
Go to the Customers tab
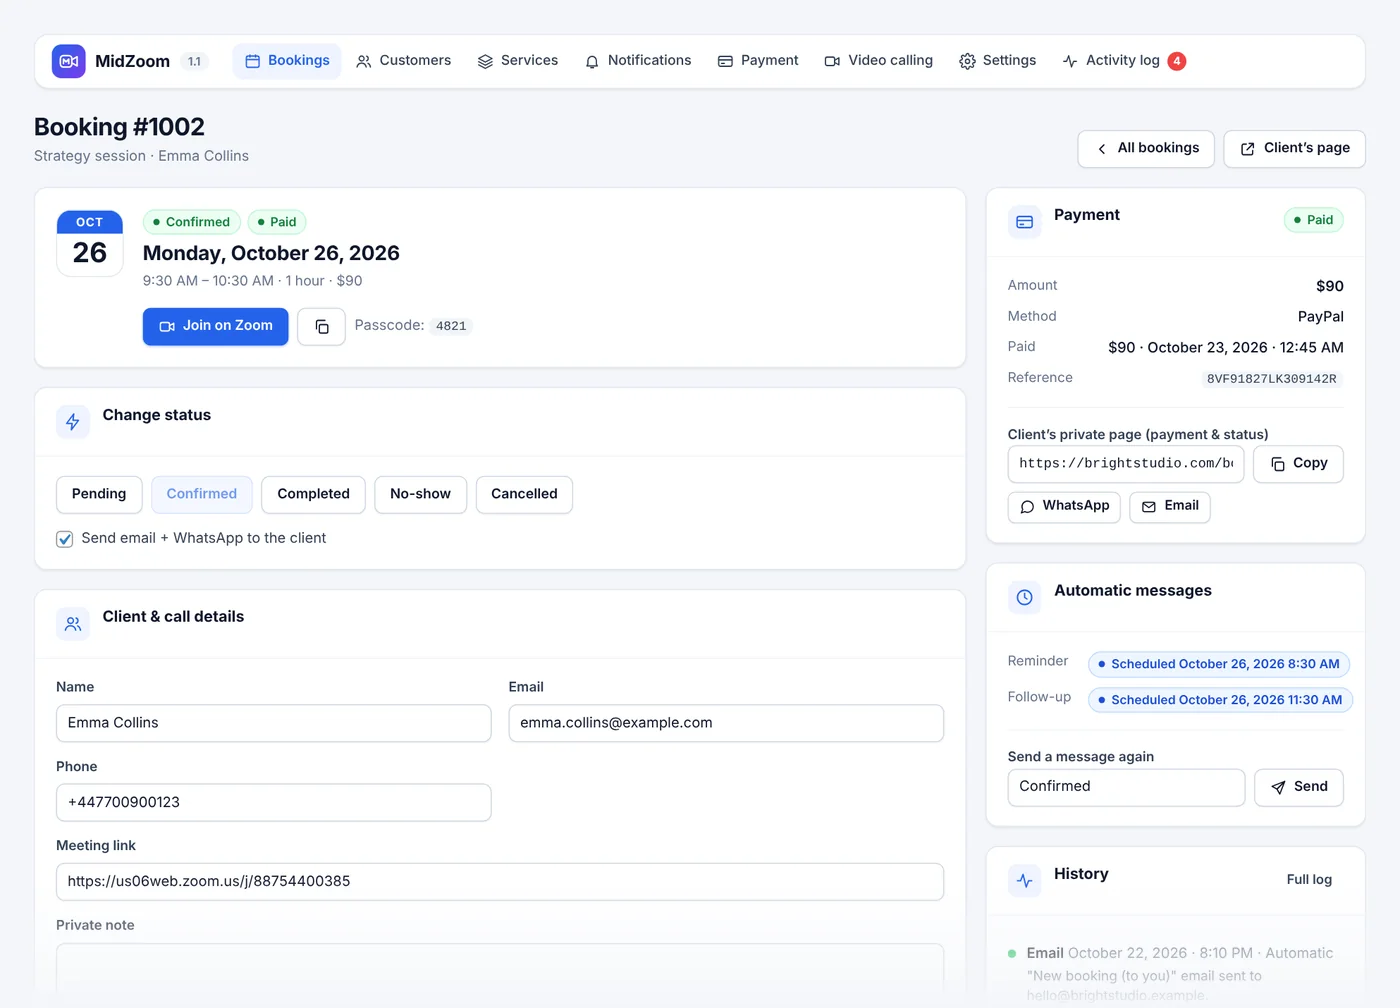[404, 61]
